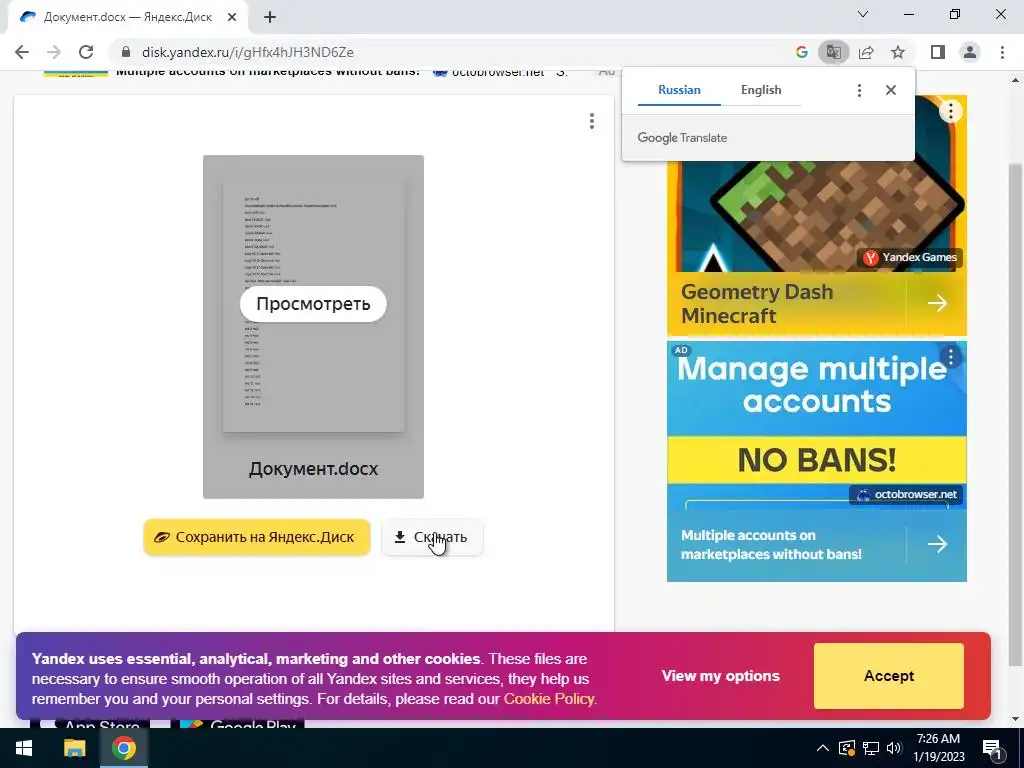This screenshot has height=768, width=1024.
Task: Open Chrome three-dot main menu
Action: (1002, 52)
